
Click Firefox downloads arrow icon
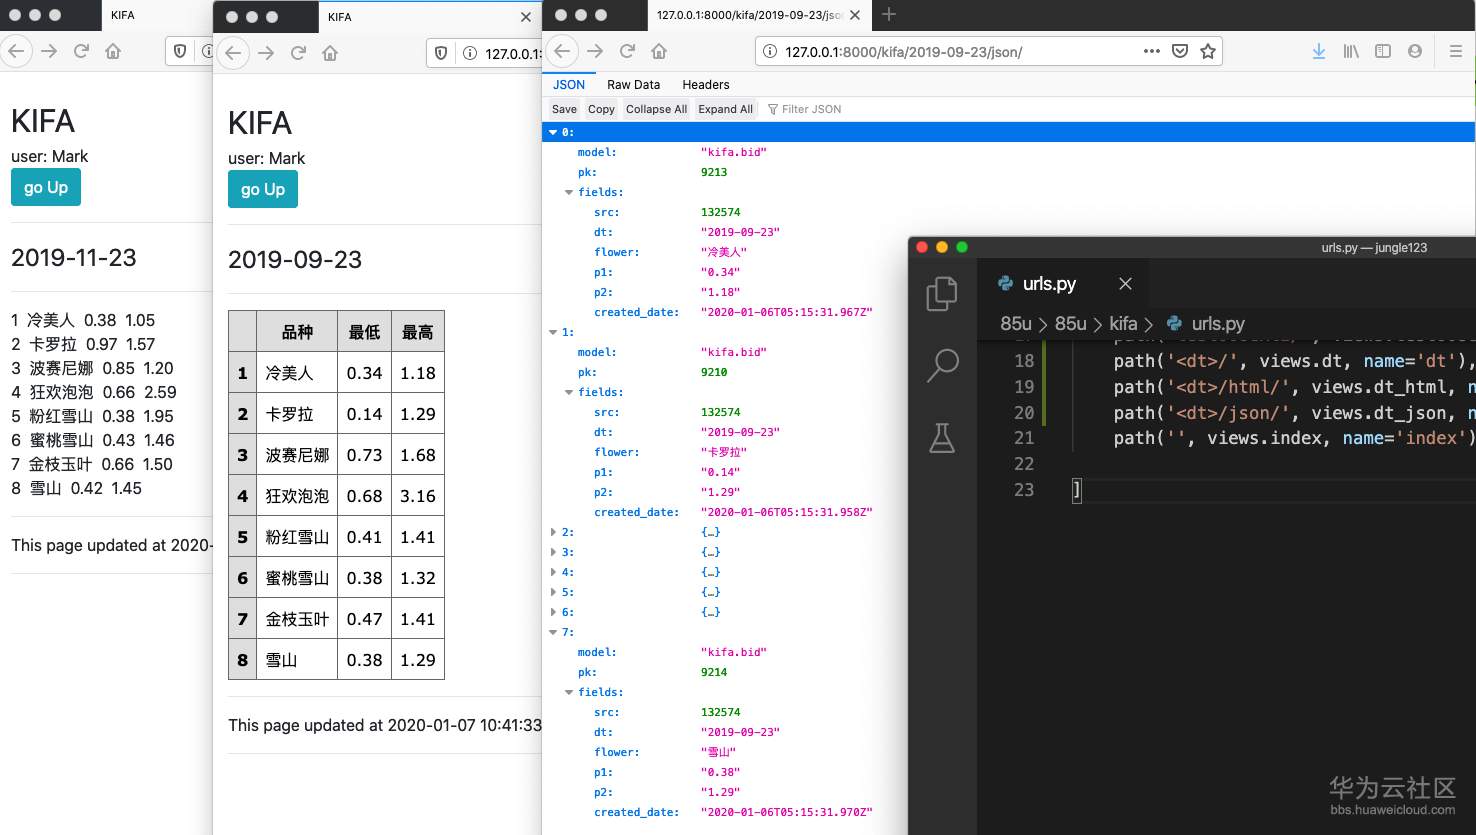click(x=1318, y=51)
